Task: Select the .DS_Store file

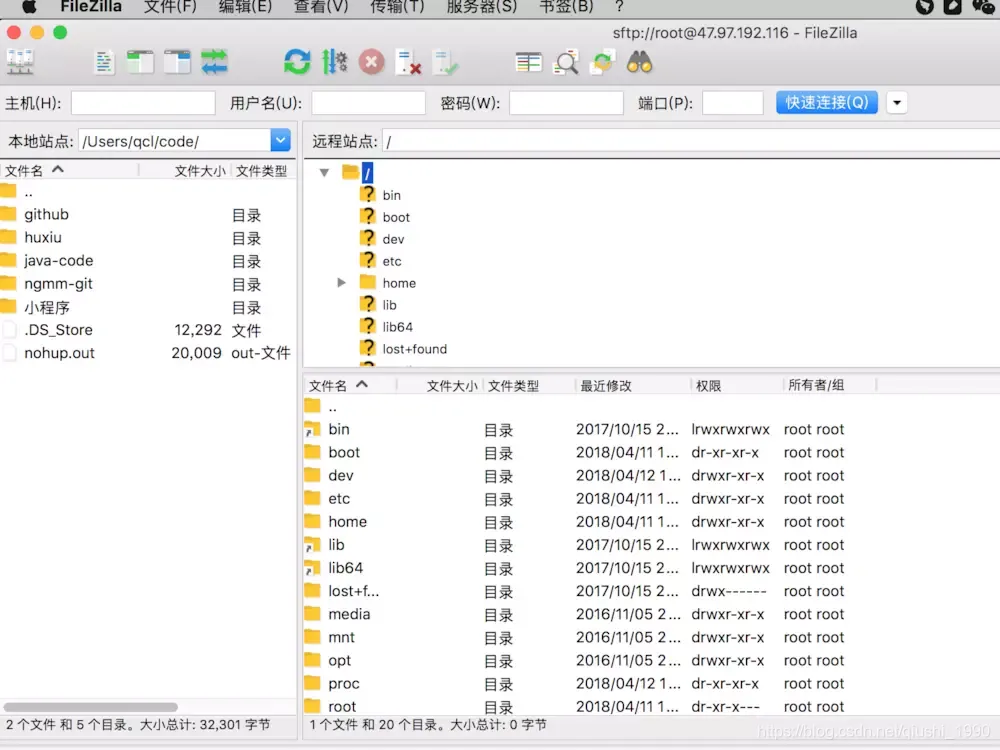Action: 148,330
